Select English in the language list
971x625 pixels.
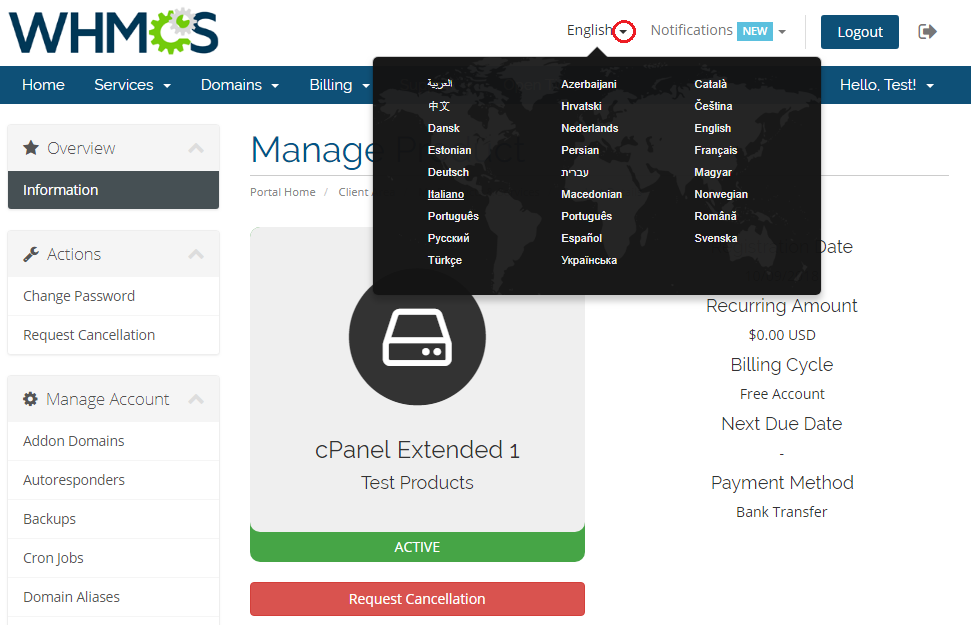(713, 128)
